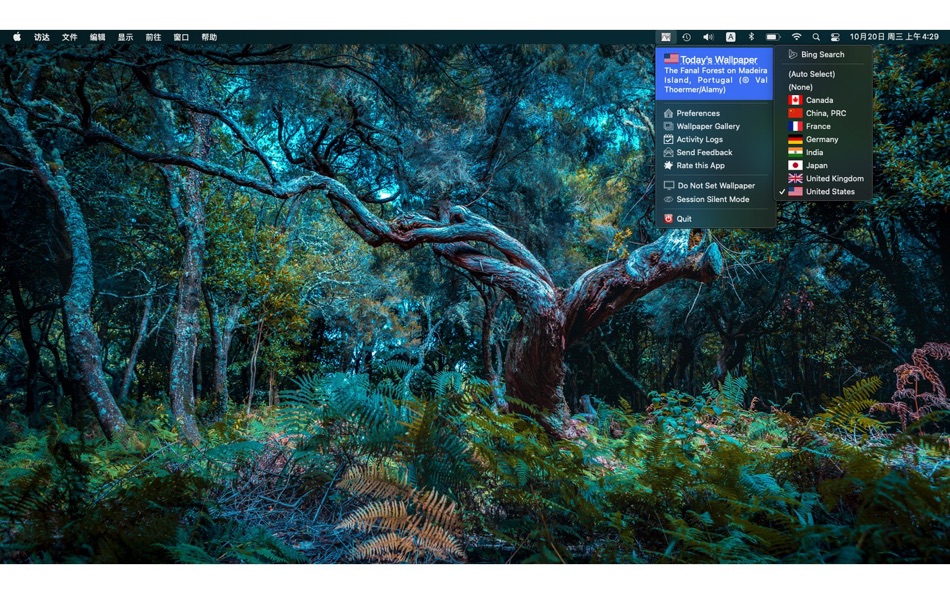Open the Apple menu
Viewport: 950px width, 594px height.
click(x=17, y=37)
